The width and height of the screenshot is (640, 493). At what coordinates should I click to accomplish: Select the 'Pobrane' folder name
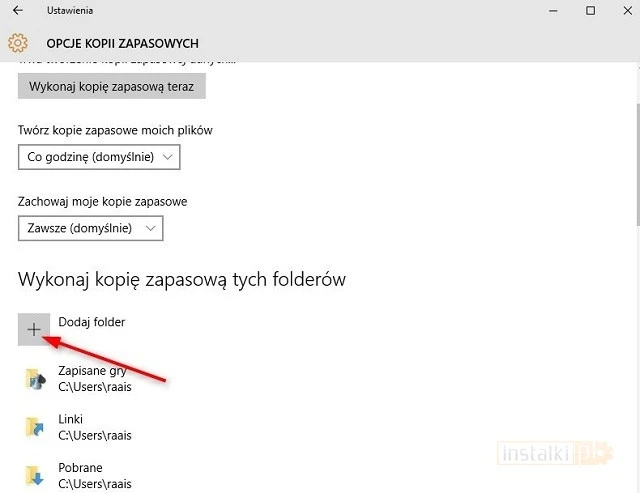coord(80,467)
